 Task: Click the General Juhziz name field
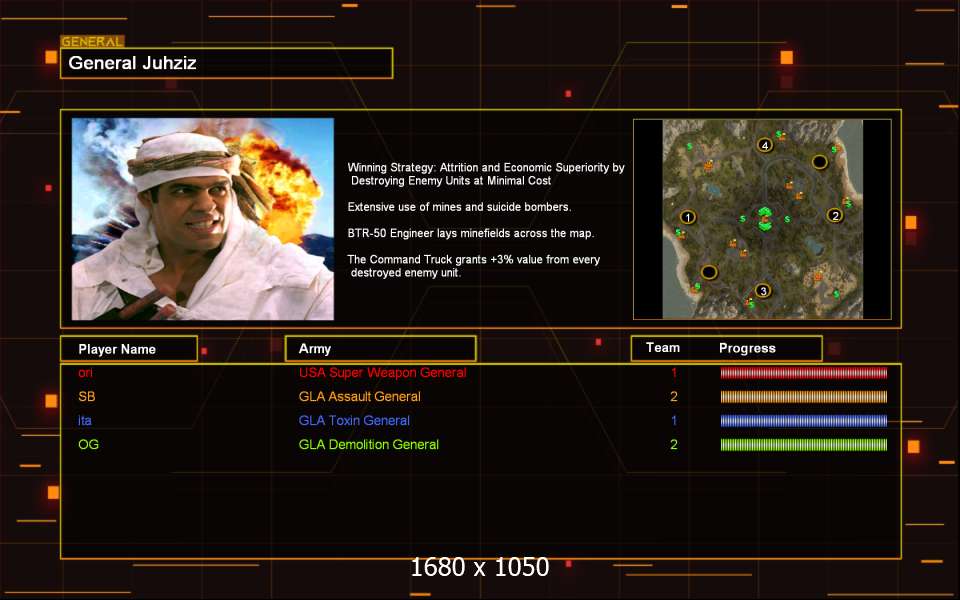[227, 63]
